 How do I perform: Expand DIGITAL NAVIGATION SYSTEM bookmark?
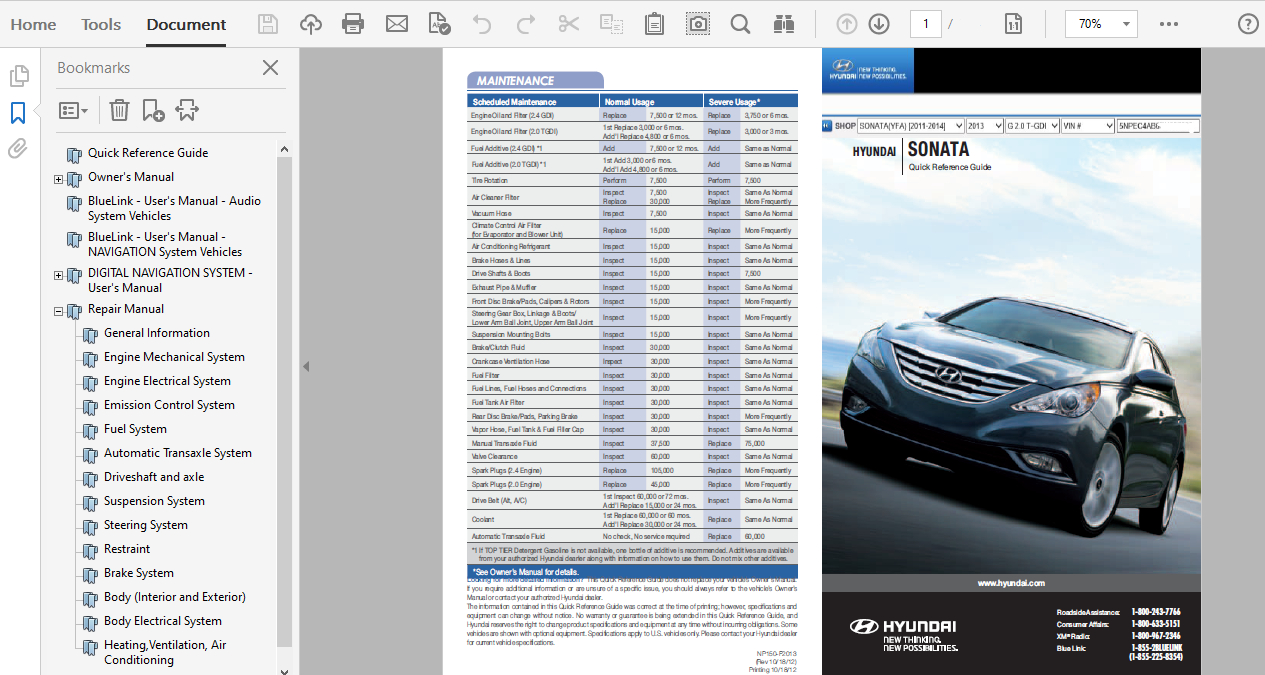click(x=59, y=276)
